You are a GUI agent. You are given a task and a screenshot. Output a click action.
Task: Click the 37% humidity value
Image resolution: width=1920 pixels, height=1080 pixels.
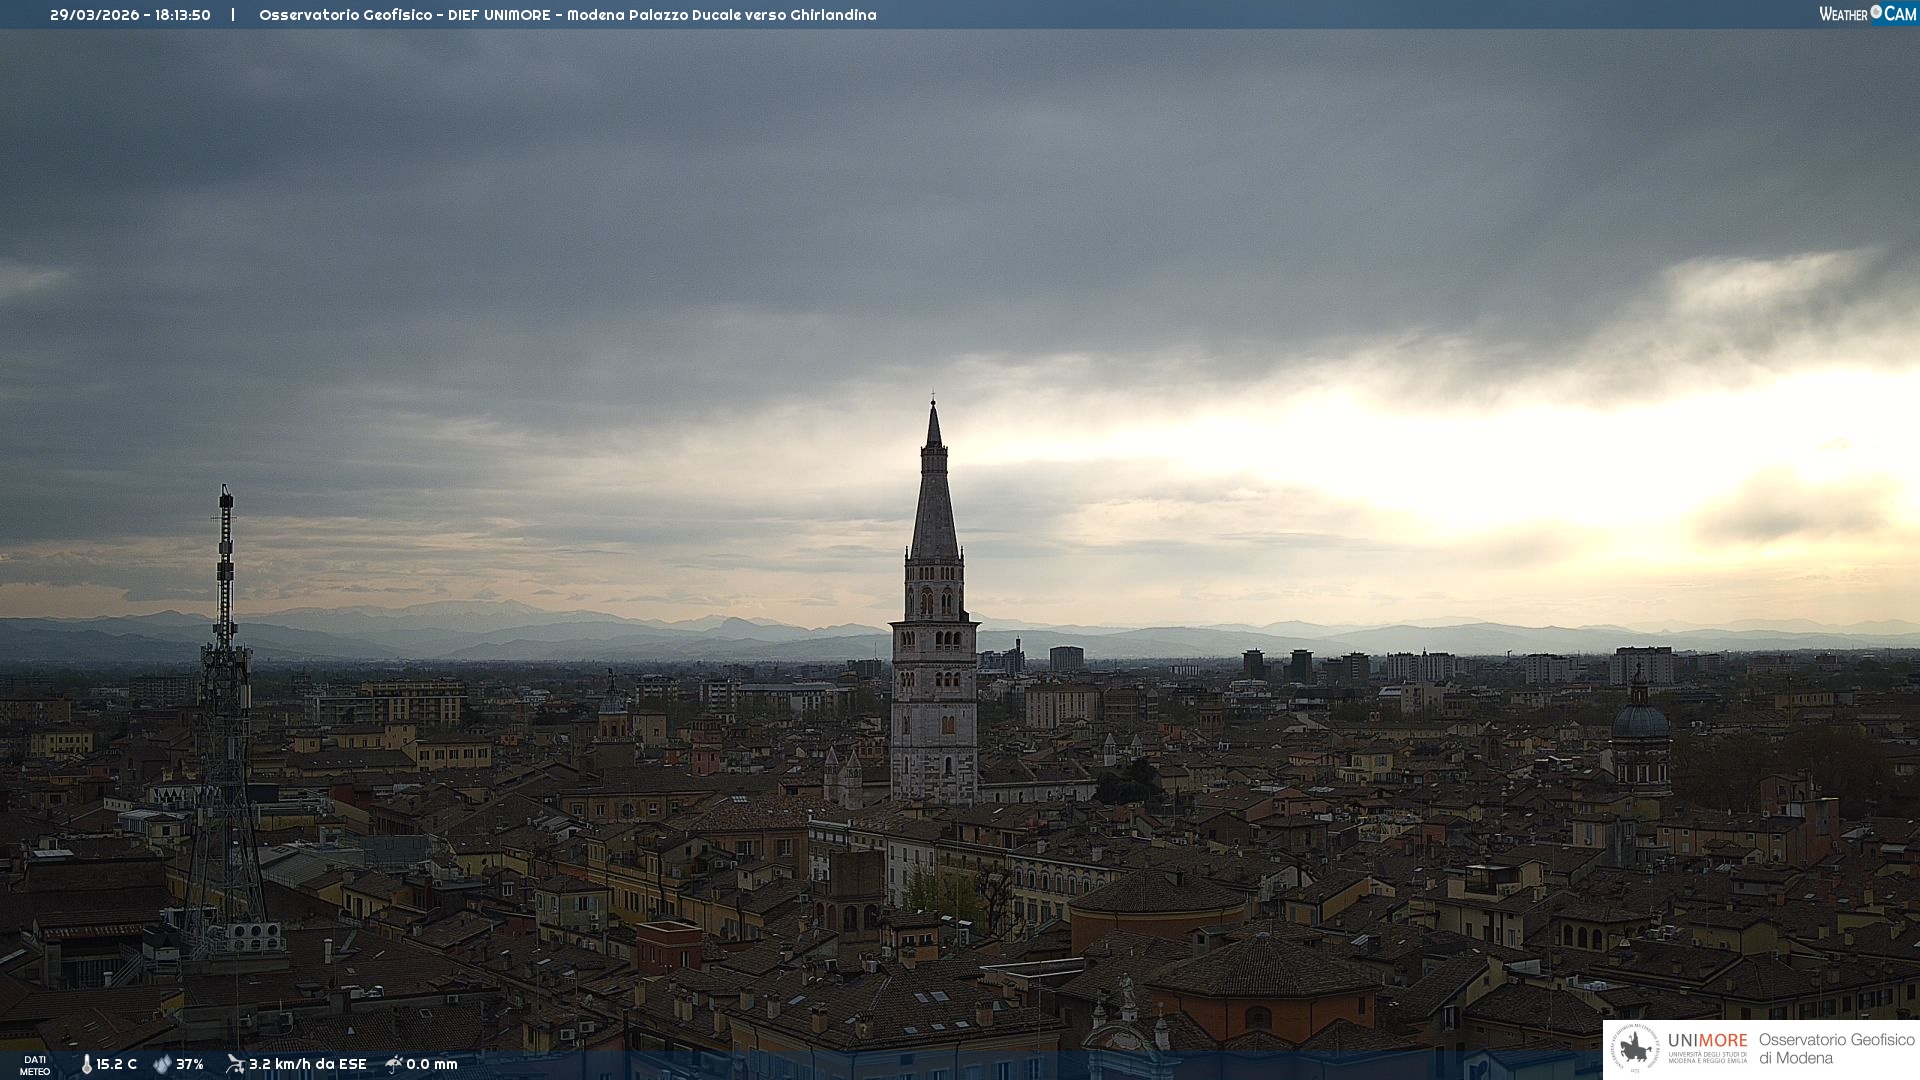[x=190, y=1064]
